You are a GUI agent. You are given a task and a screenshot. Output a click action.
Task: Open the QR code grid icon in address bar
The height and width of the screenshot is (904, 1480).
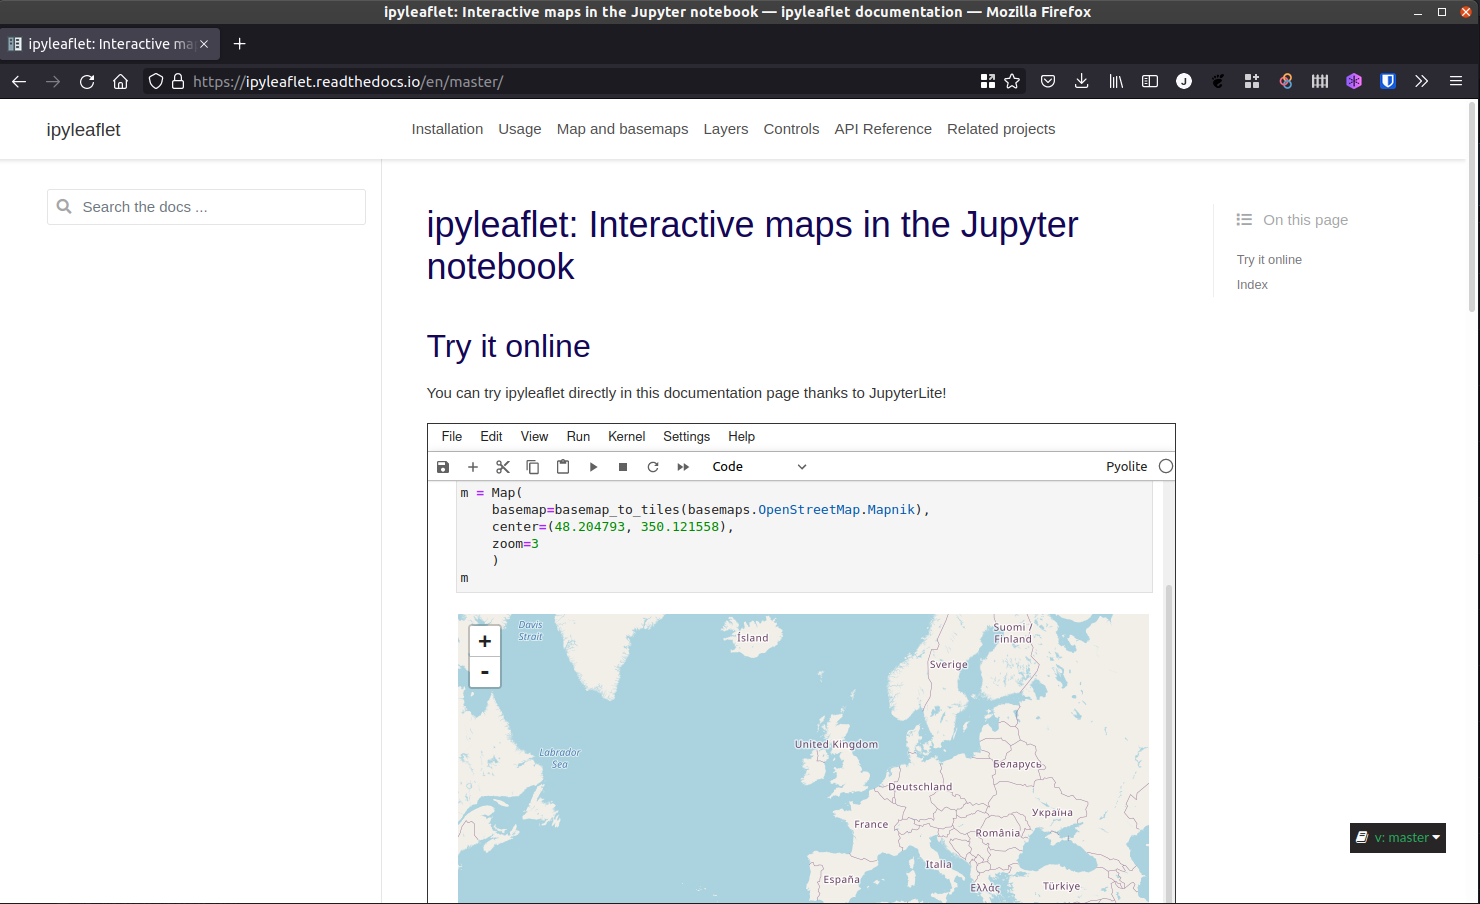(x=988, y=82)
